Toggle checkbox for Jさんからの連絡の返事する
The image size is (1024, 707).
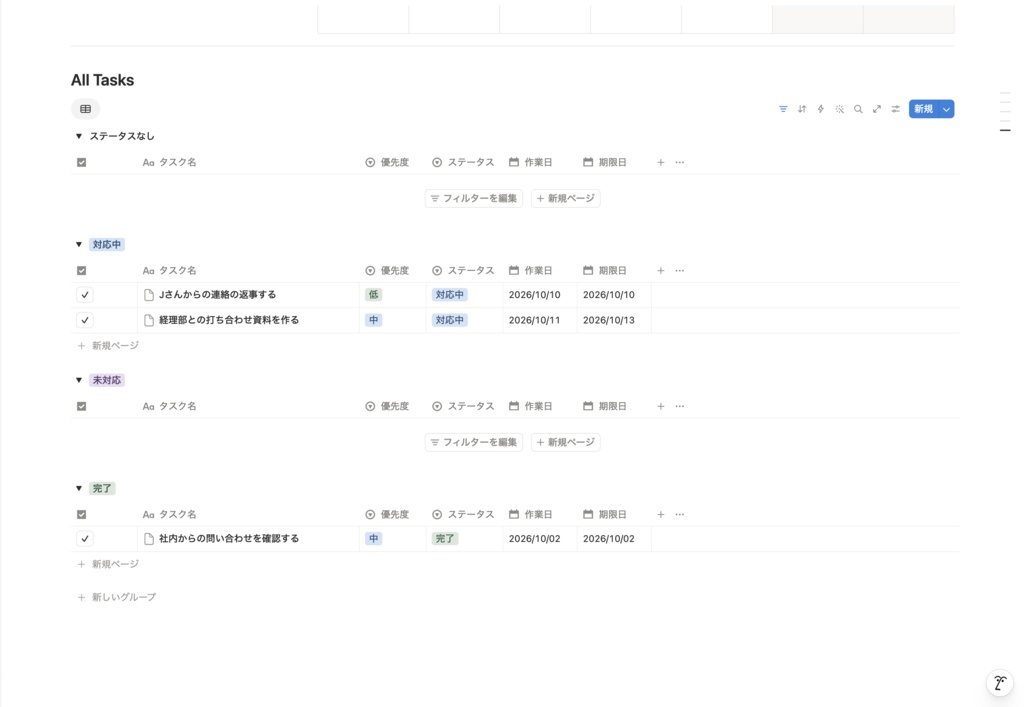(85, 295)
